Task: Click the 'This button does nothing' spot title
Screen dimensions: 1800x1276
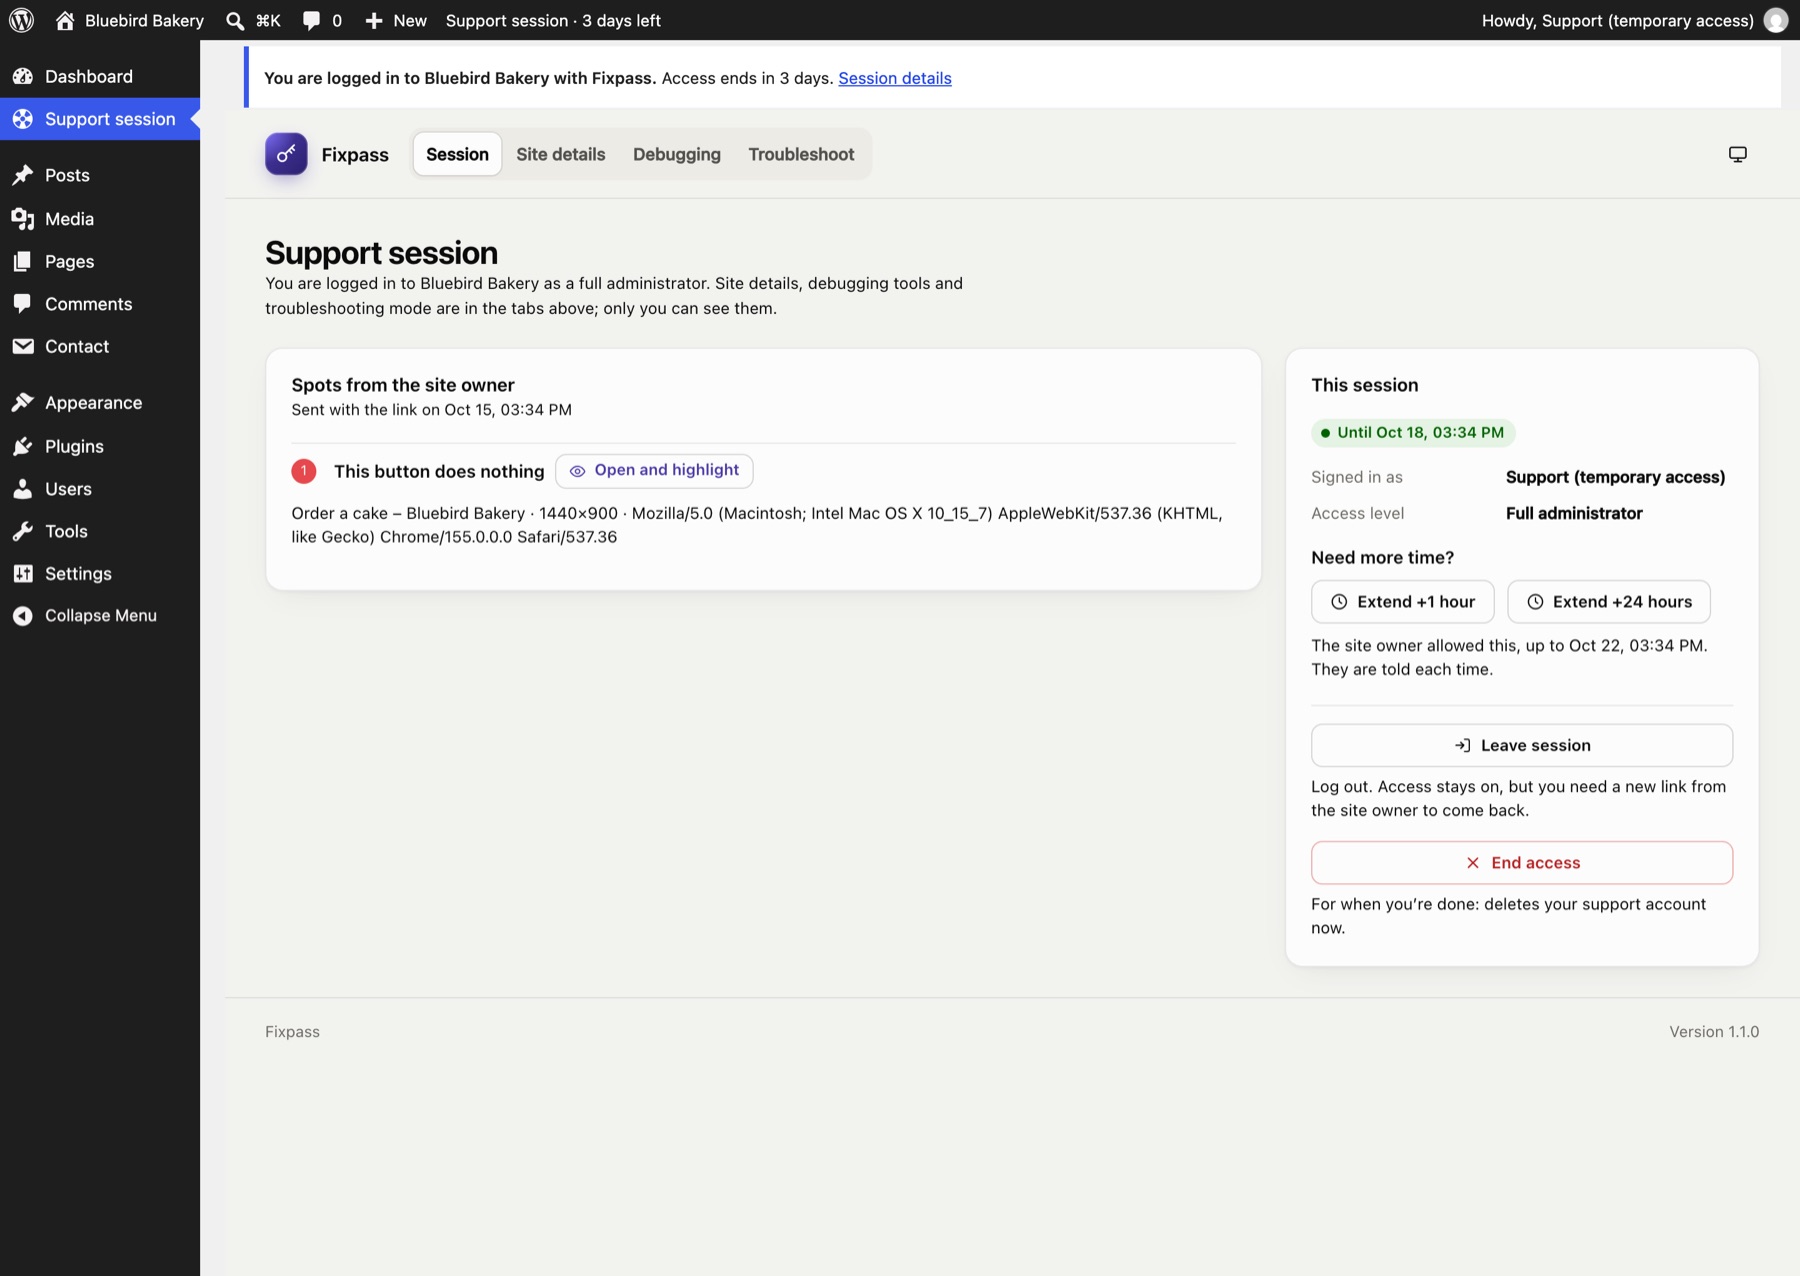Action: coord(439,471)
